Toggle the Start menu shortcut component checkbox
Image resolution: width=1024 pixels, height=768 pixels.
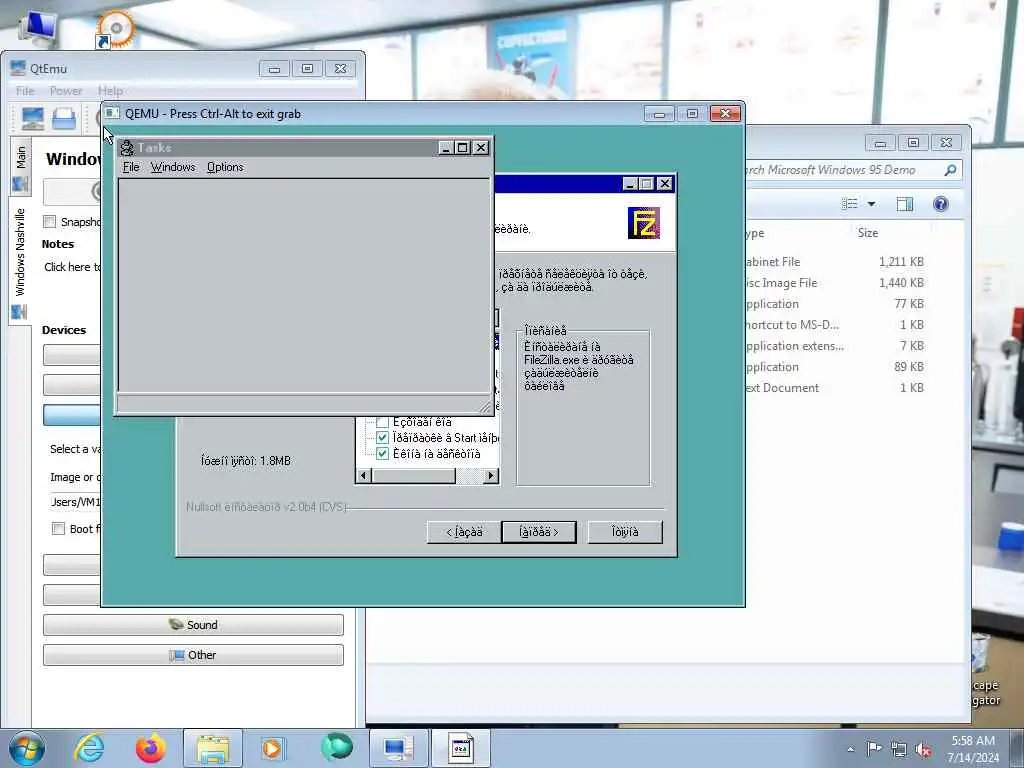pyautogui.click(x=383, y=438)
